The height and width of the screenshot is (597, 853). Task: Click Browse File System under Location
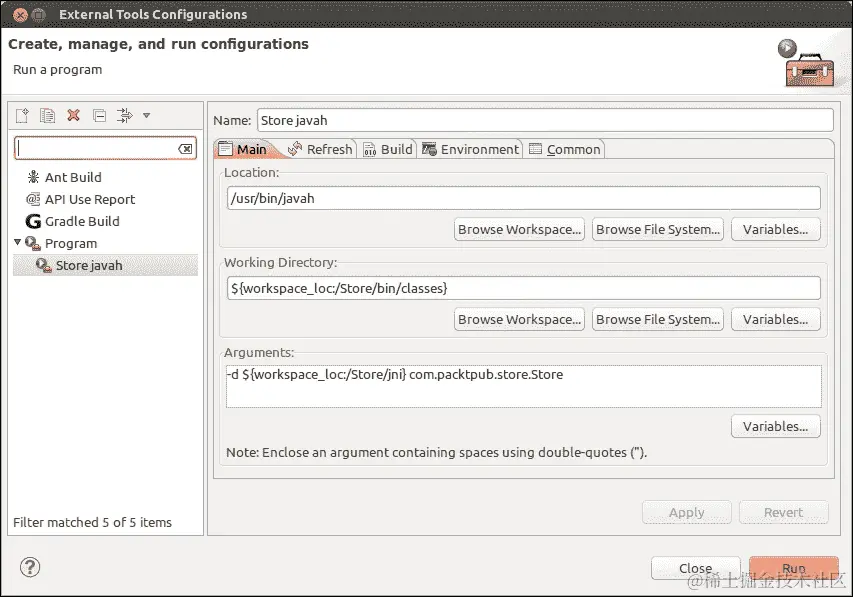658,230
